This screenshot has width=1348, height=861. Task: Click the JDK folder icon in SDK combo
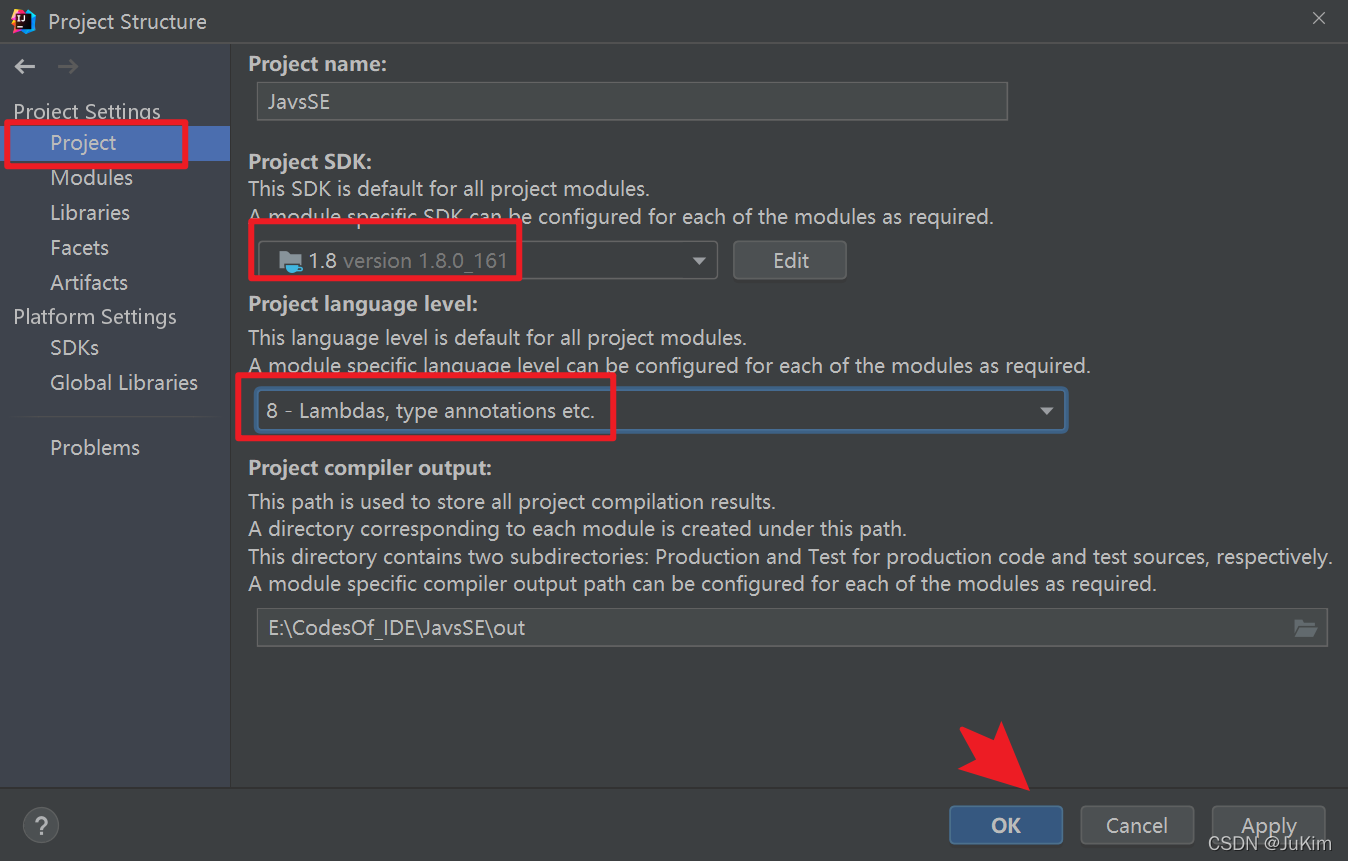[290, 261]
